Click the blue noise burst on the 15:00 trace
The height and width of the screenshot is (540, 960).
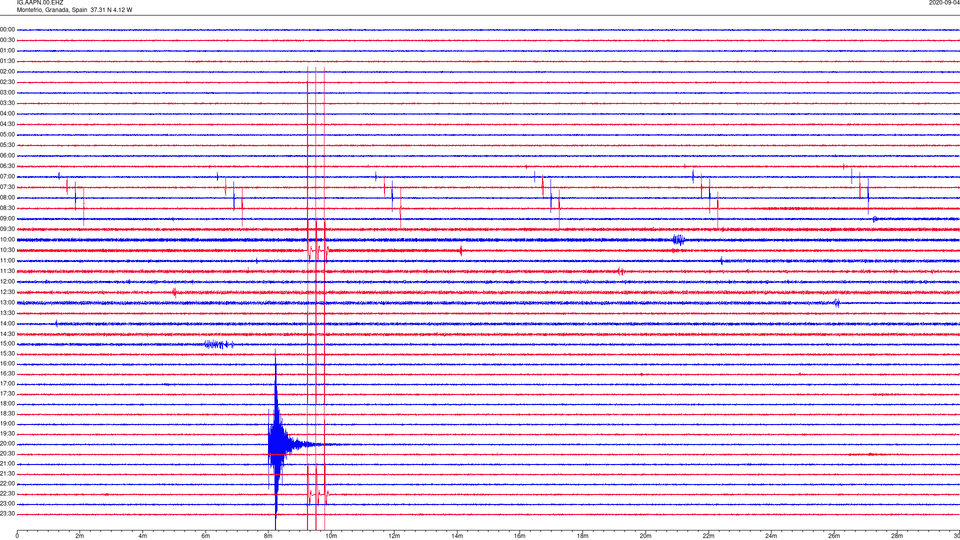[219, 344]
